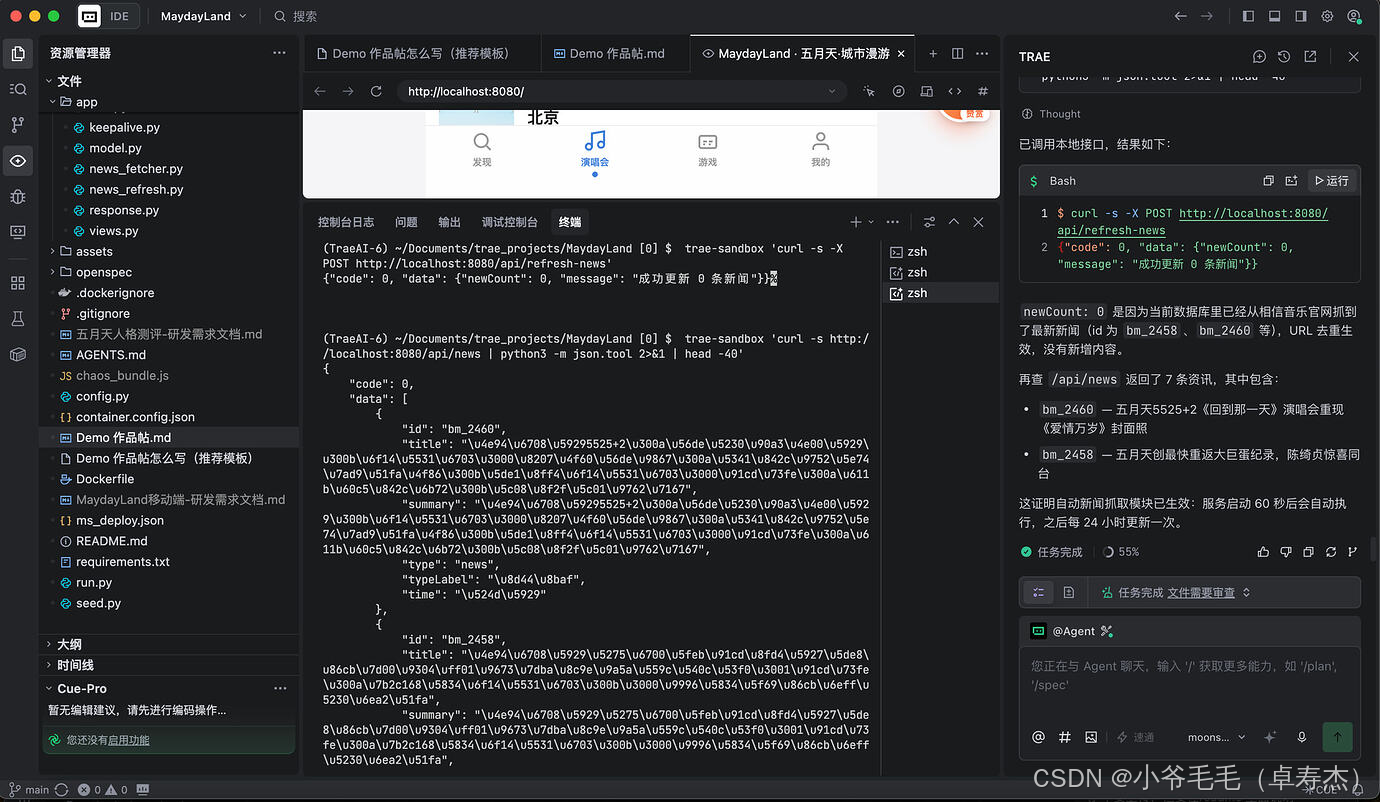The width and height of the screenshot is (1380, 802).
Task: Open the moons... model selector dropdown
Action: (x=1216, y=737)
